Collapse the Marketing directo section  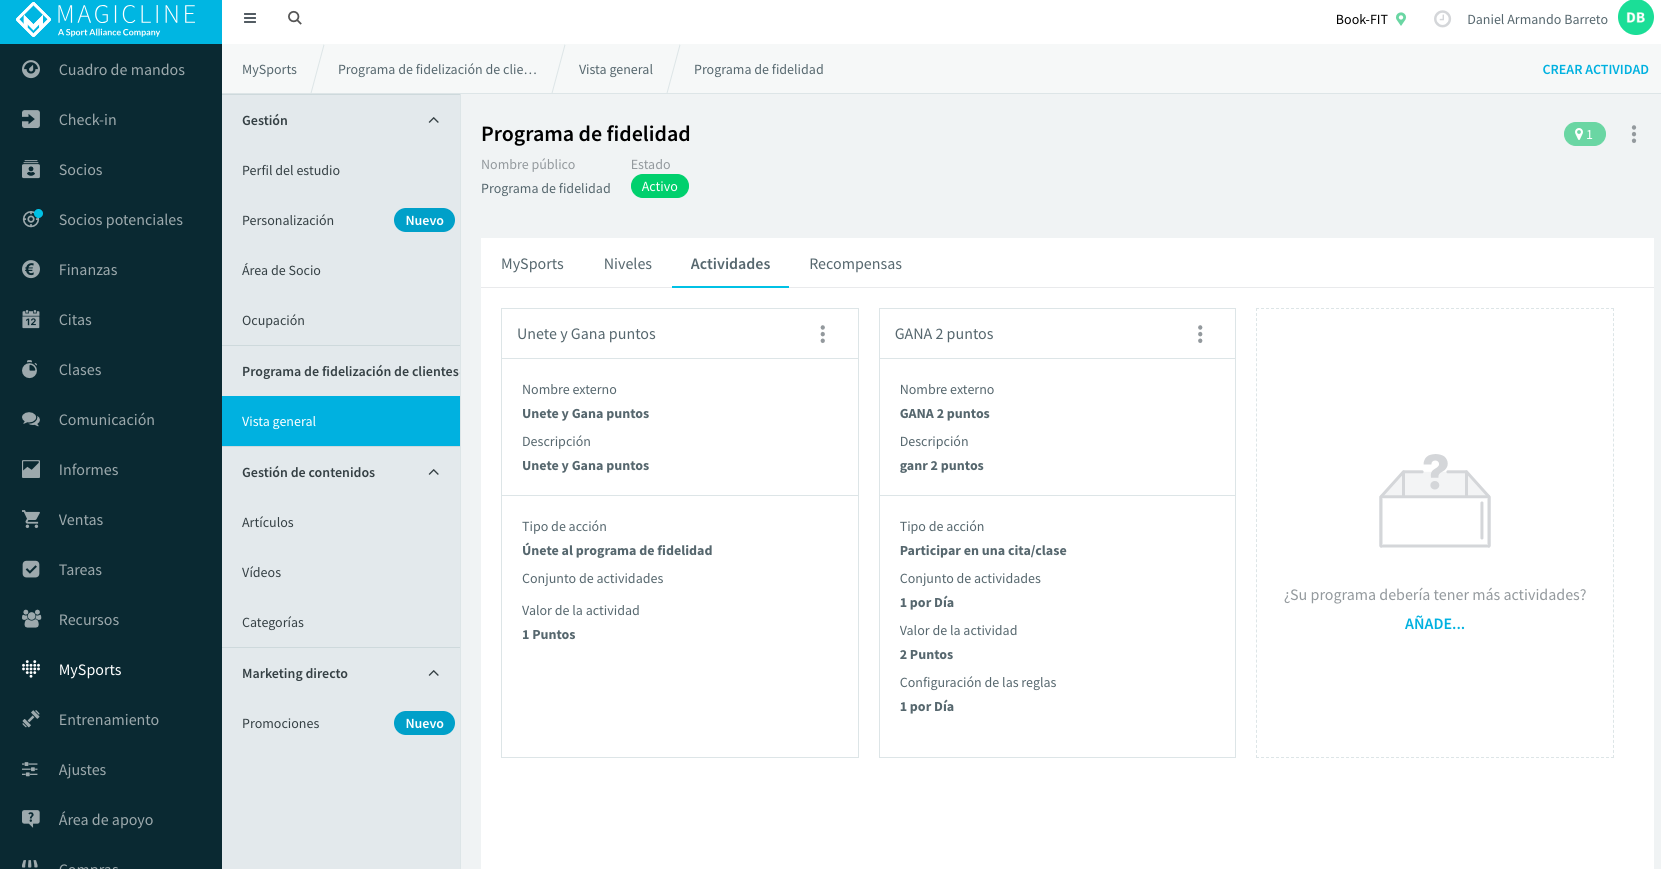tap(434, 673)
